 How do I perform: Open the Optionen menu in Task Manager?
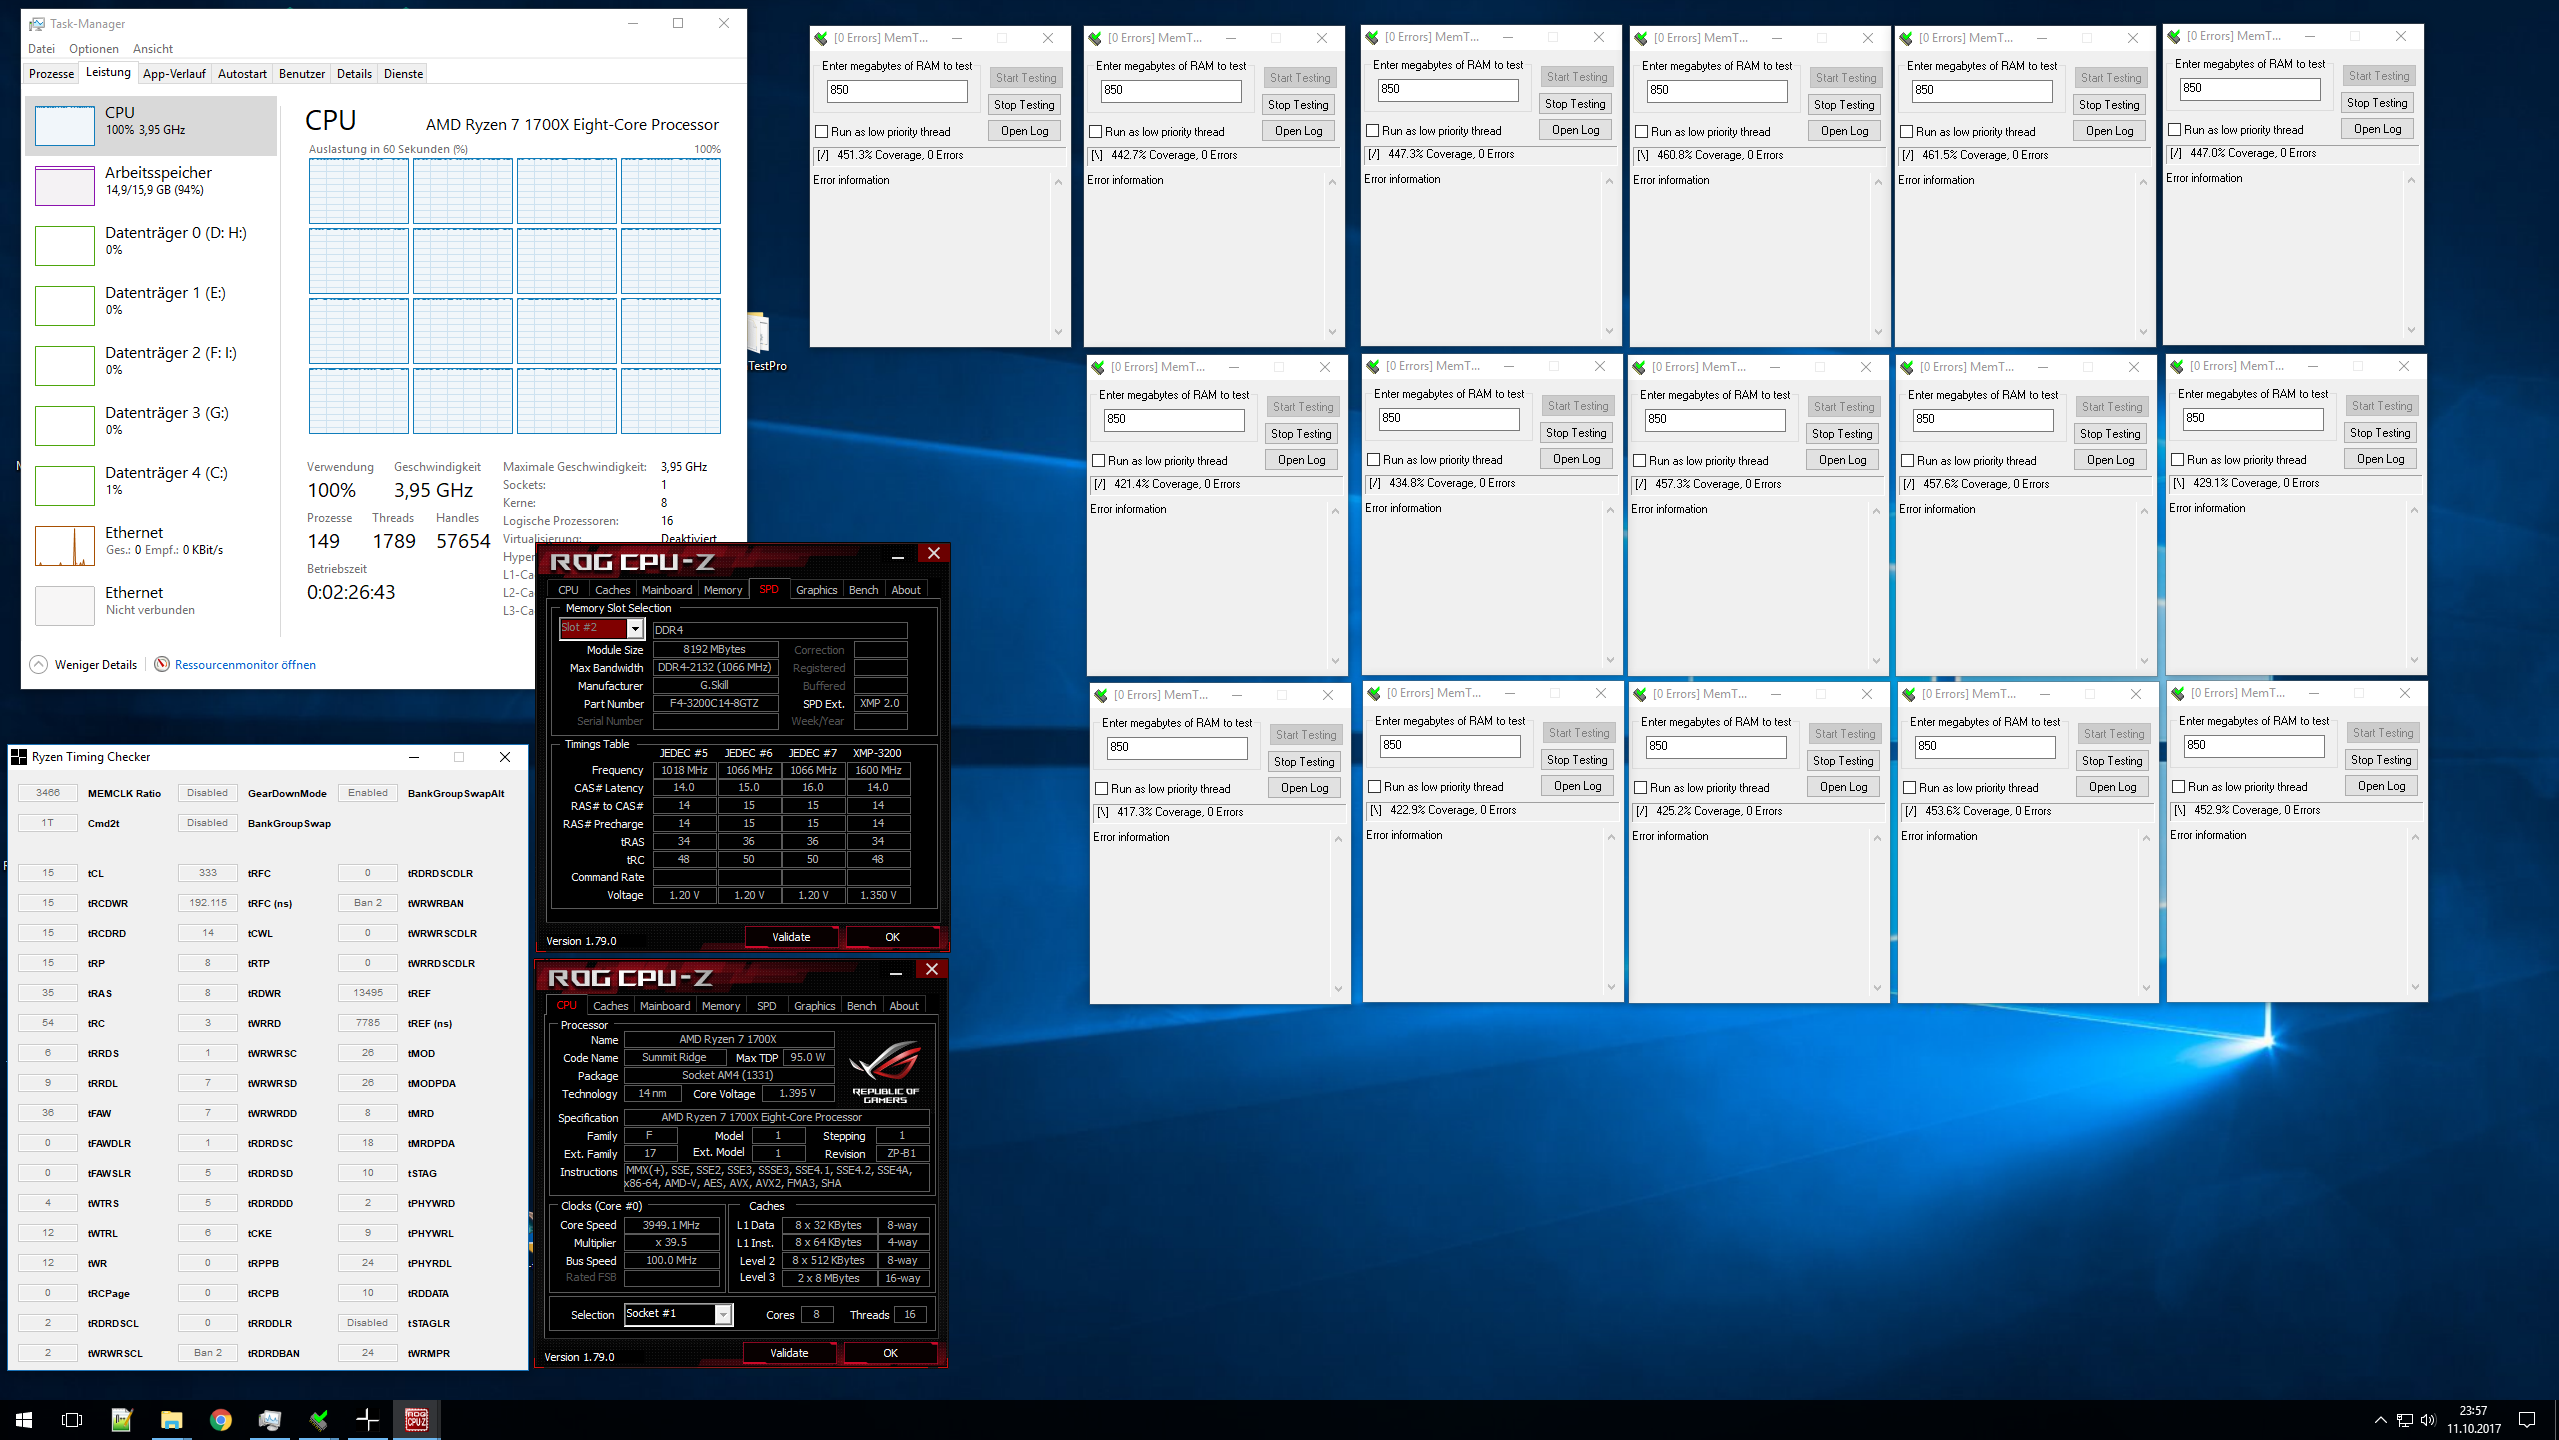point(93,48)
